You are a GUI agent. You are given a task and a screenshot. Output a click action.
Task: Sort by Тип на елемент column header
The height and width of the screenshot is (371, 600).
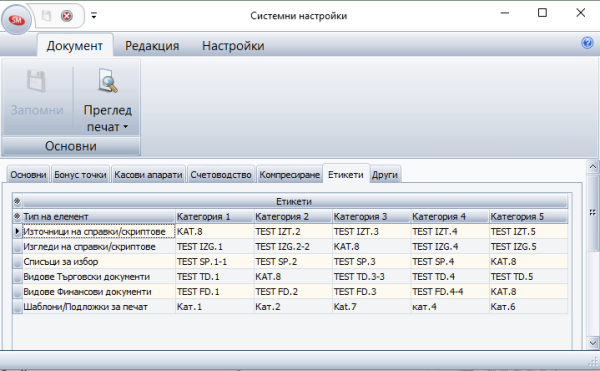(x=99, y=216)
